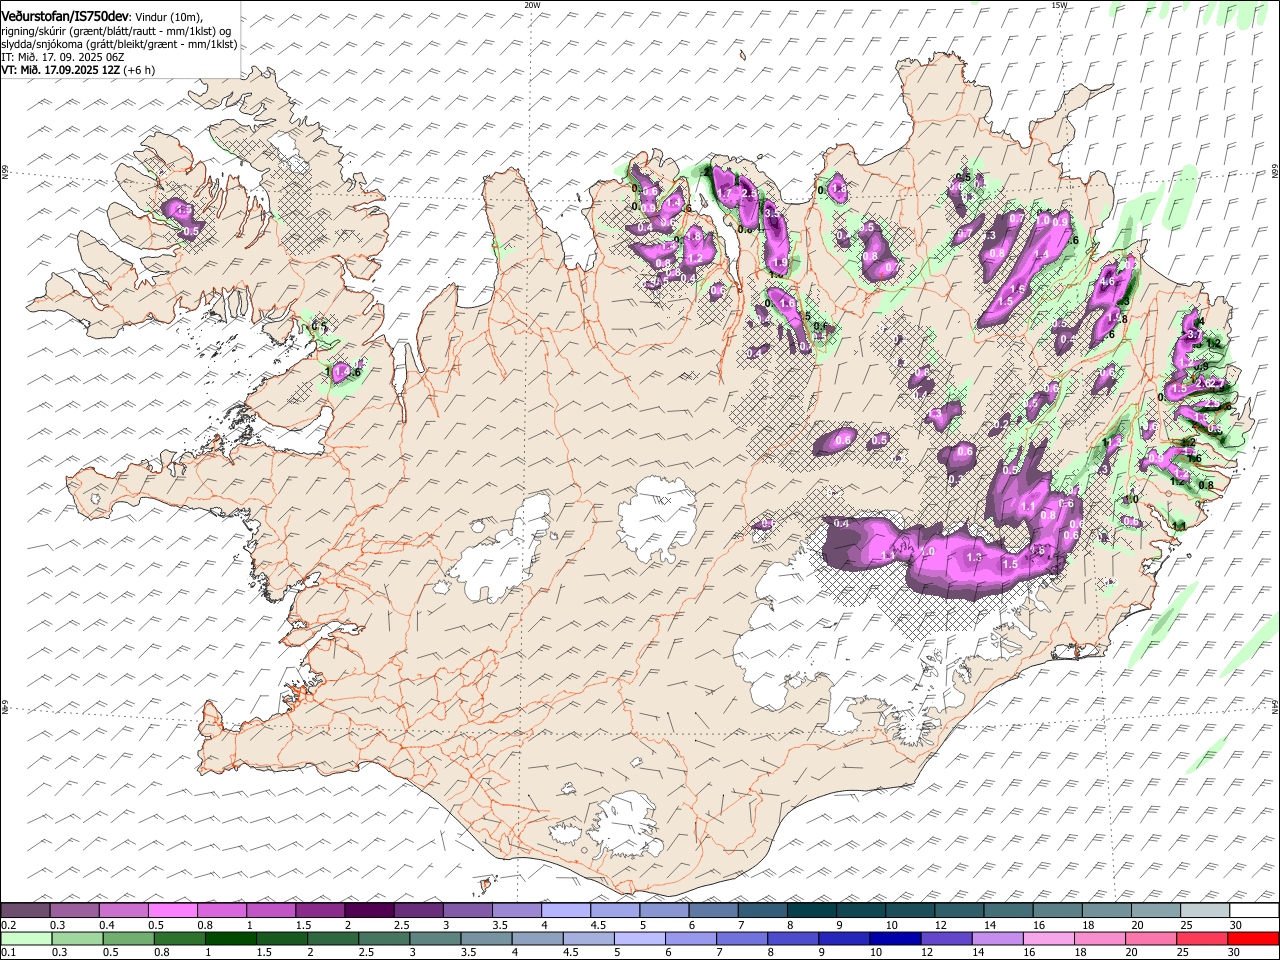Select the 'rigning/skúrir (grænt/blátt/rautt - mm/1klst) og' line
Screen dimensions: 1280x960
(x=116, y=31)
